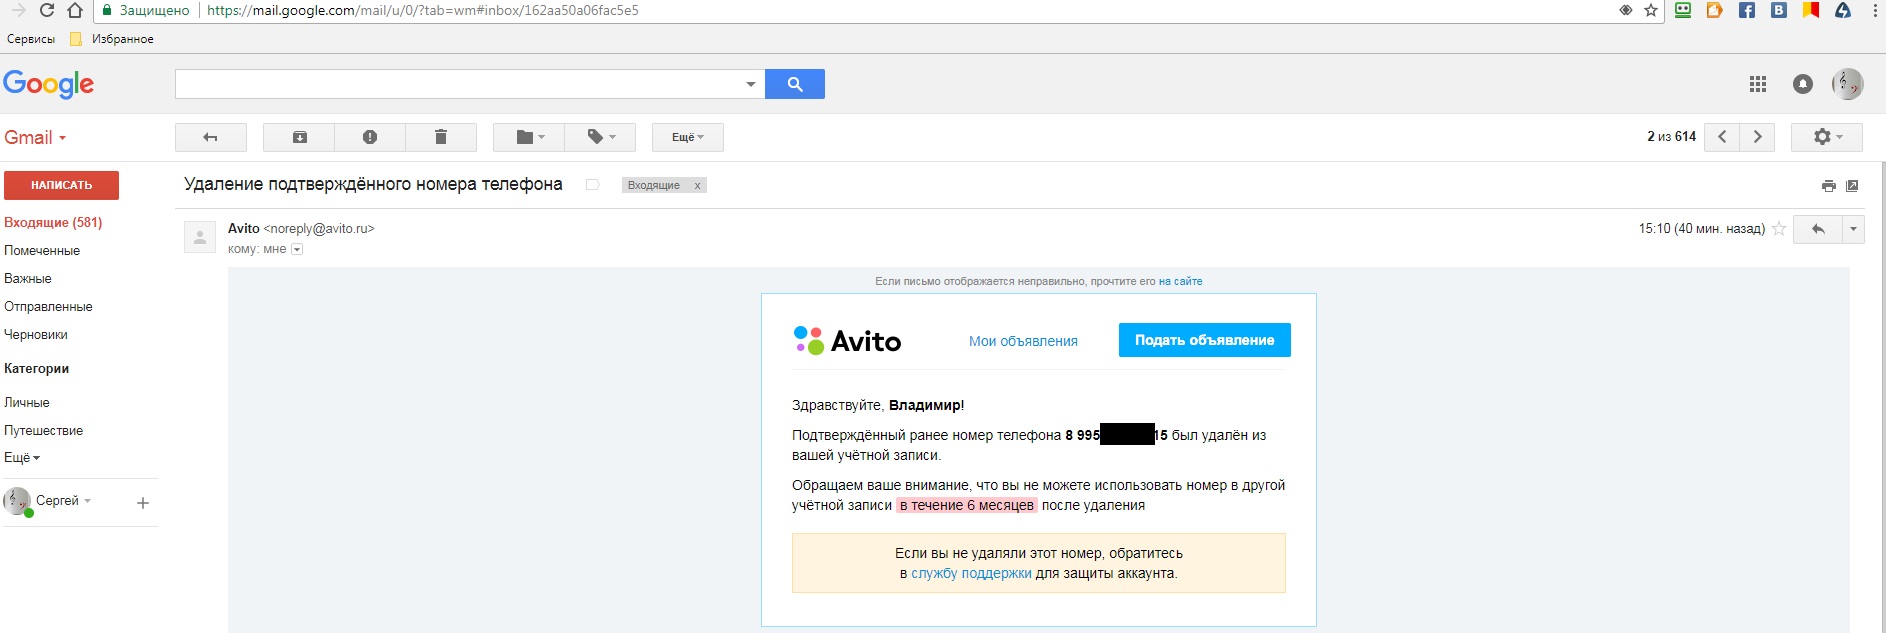Open the Ещё actions dropdown in toolbar

point(688,137)
